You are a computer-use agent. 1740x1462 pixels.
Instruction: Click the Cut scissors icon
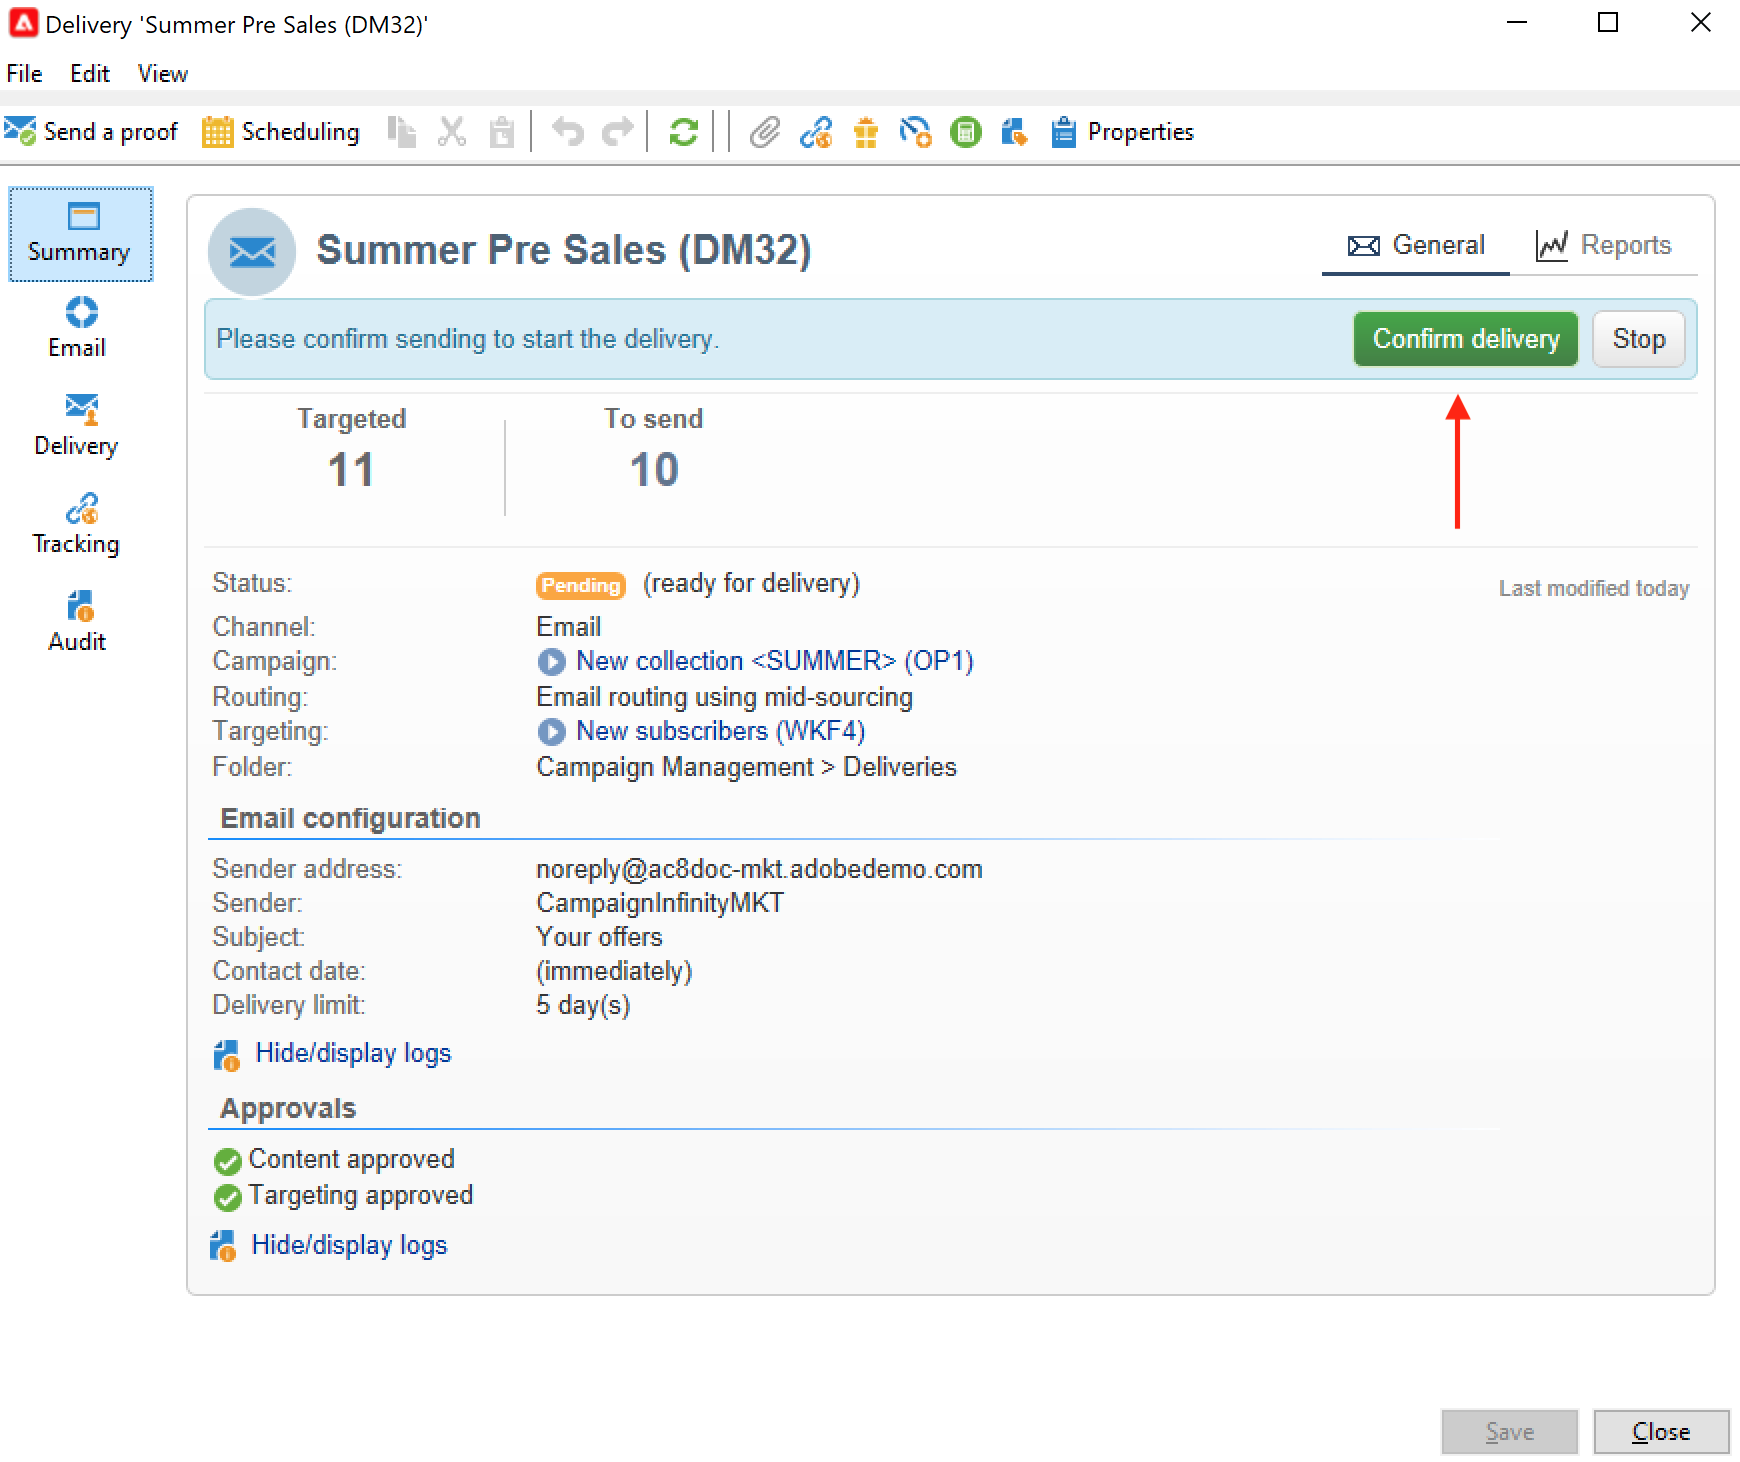[452, 132]
